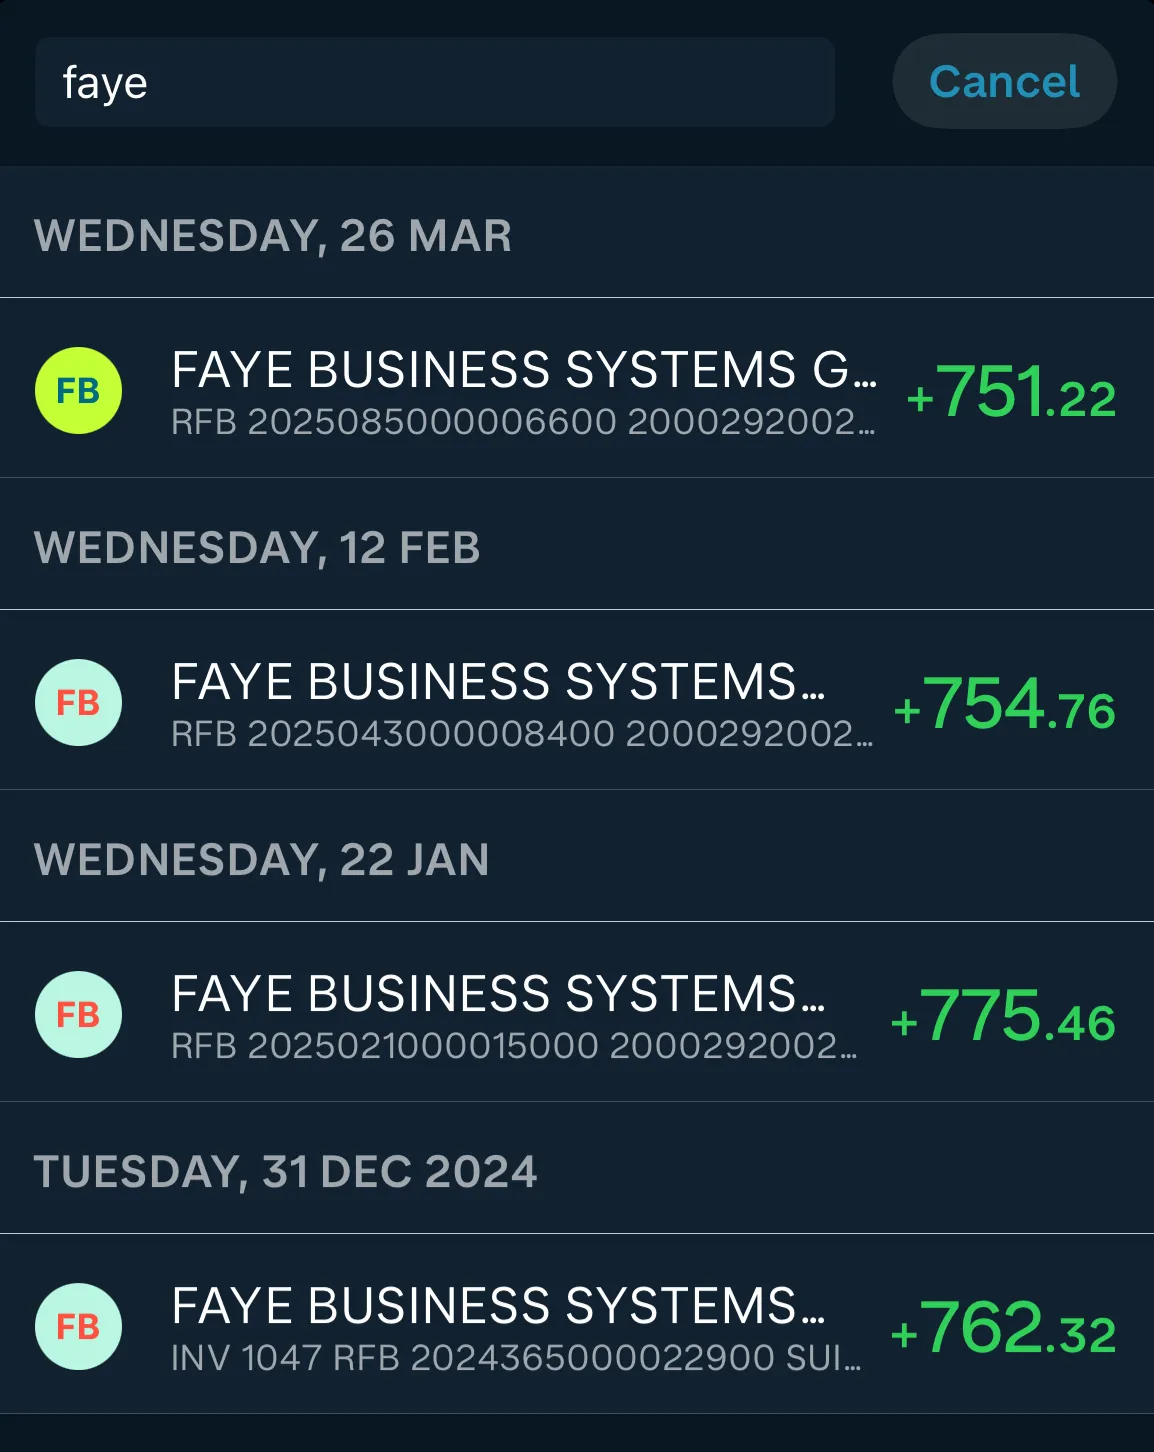
Task: Tap the FB avatar on 22 Jan transaction
Action: tap(78, 1014)
